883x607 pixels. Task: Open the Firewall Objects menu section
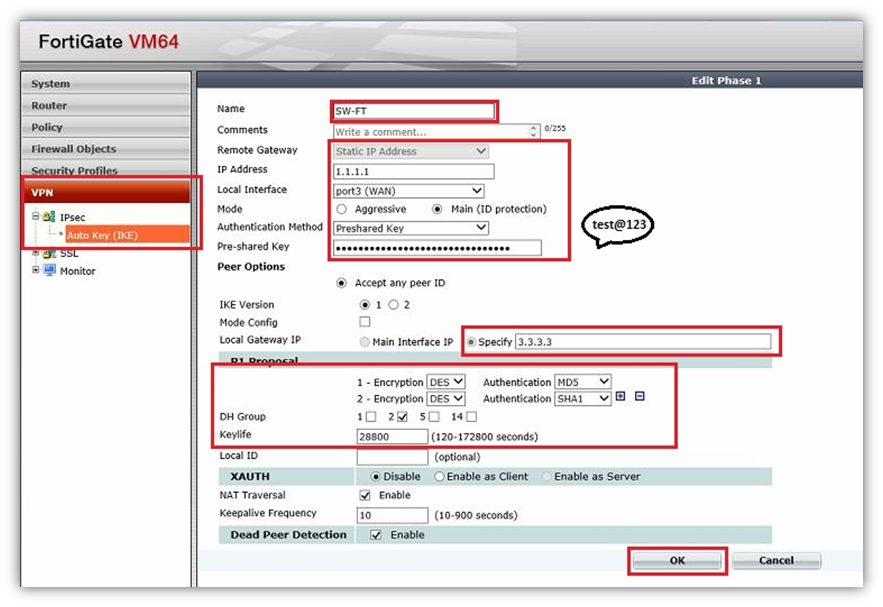106,149
